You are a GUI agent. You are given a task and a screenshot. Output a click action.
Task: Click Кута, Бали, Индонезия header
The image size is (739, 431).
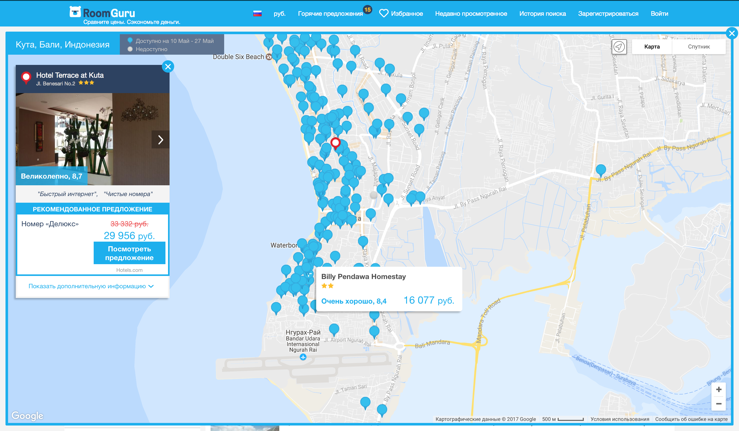pyautogui.click(x=62, y=45)
